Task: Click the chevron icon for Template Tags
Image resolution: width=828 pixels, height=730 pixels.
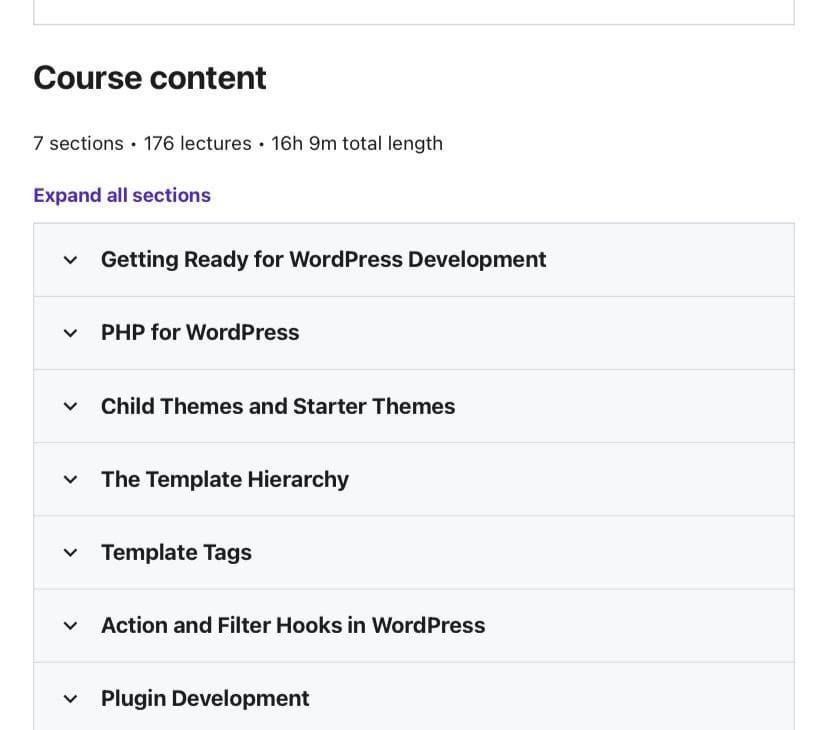Action: click(x=70, y=553)
